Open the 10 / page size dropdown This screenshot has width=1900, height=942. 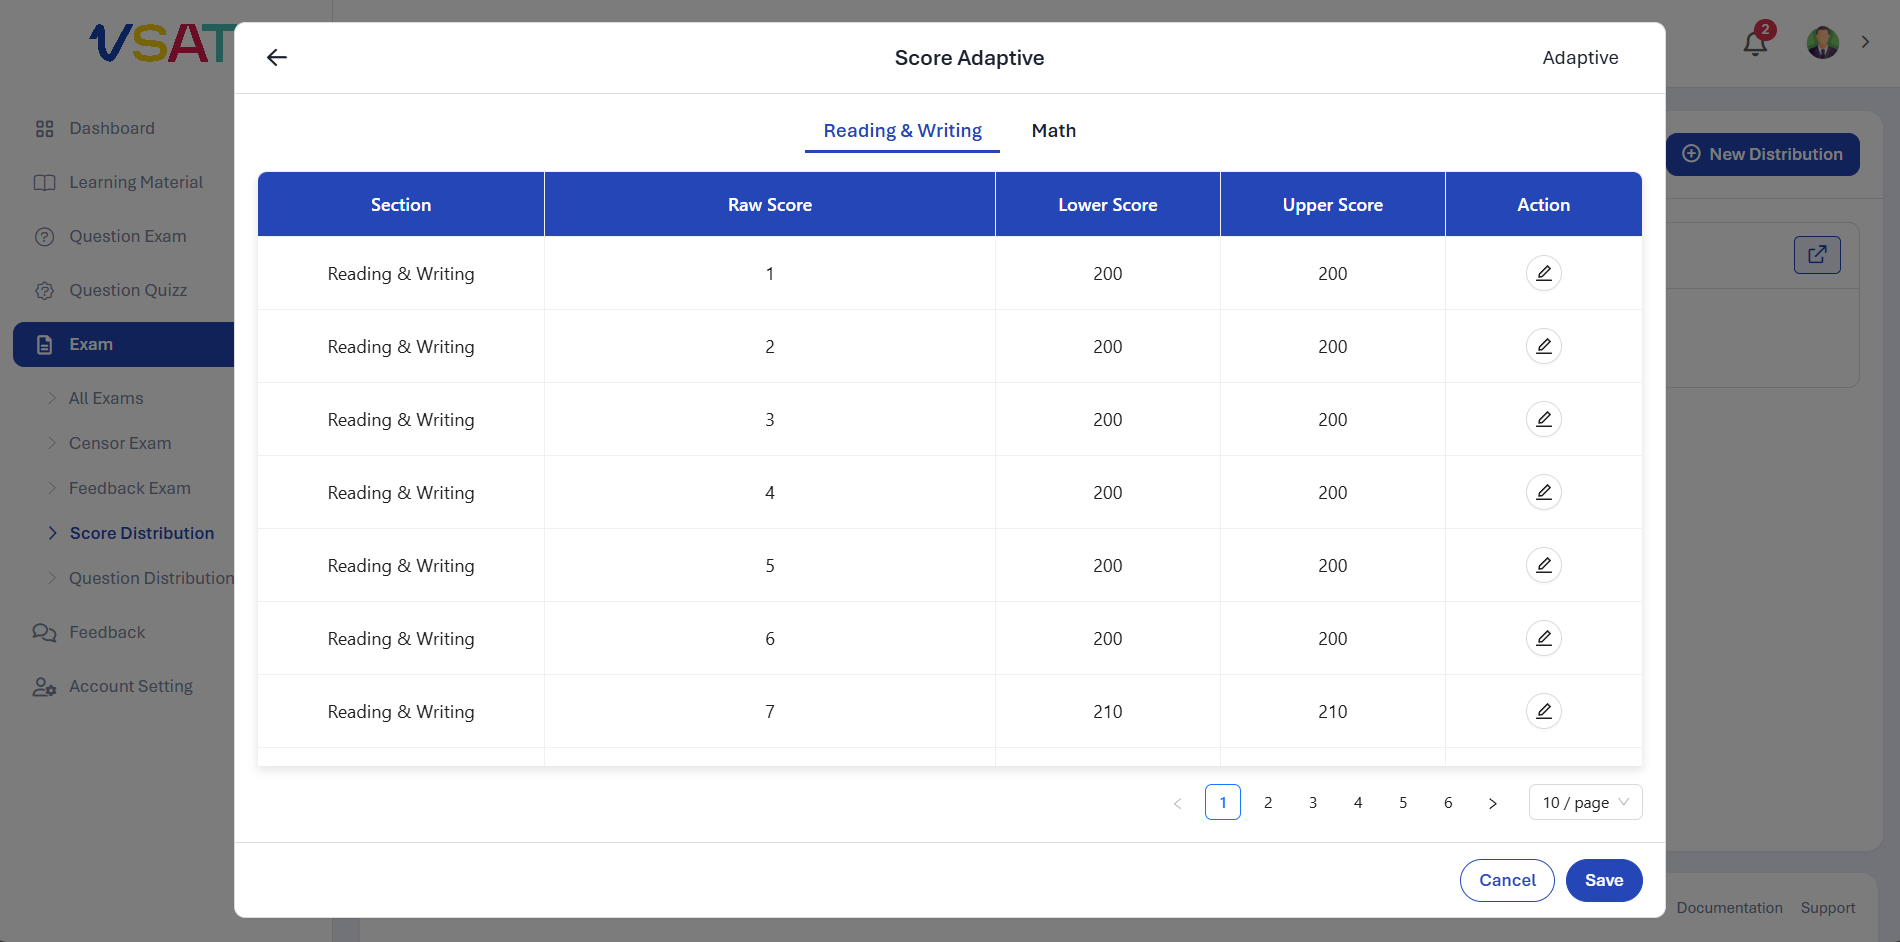(x=1585, y=802)
